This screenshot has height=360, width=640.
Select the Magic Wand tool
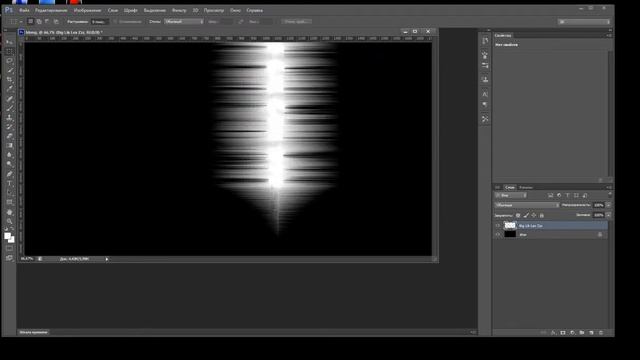[x=9, y=70]
